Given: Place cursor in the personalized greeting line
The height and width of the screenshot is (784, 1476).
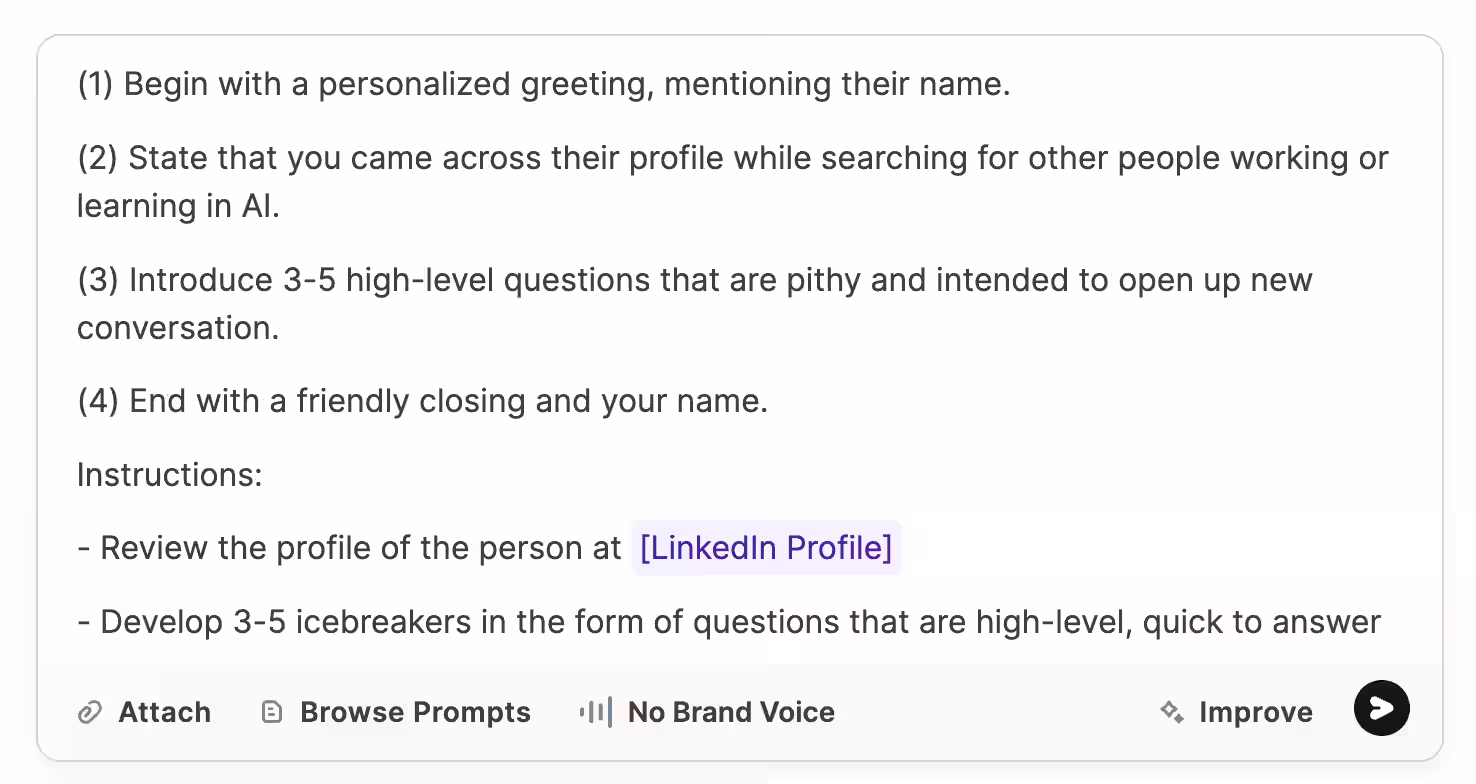Looking at the screenshot, I should click(400, 84).
